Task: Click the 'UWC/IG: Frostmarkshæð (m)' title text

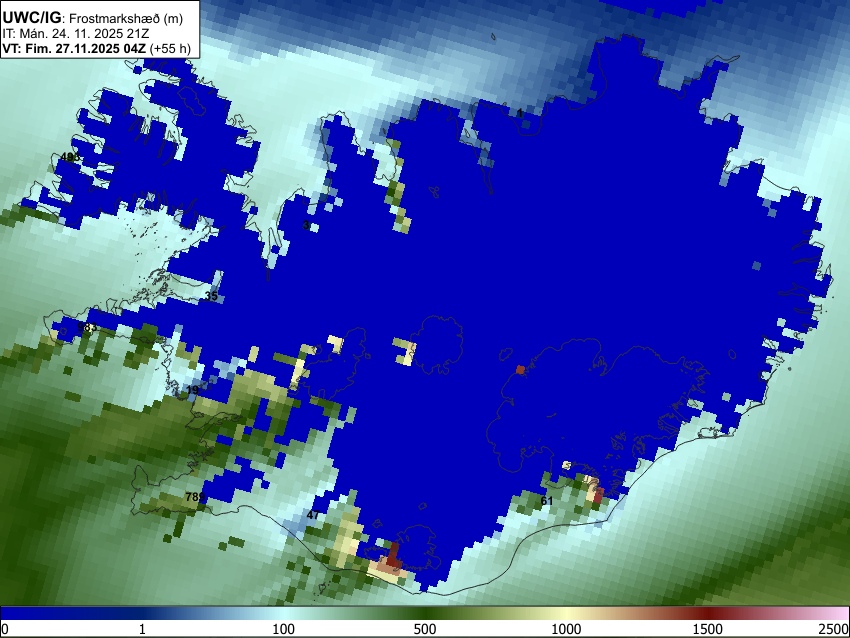Action: click(x=93, y=18)
